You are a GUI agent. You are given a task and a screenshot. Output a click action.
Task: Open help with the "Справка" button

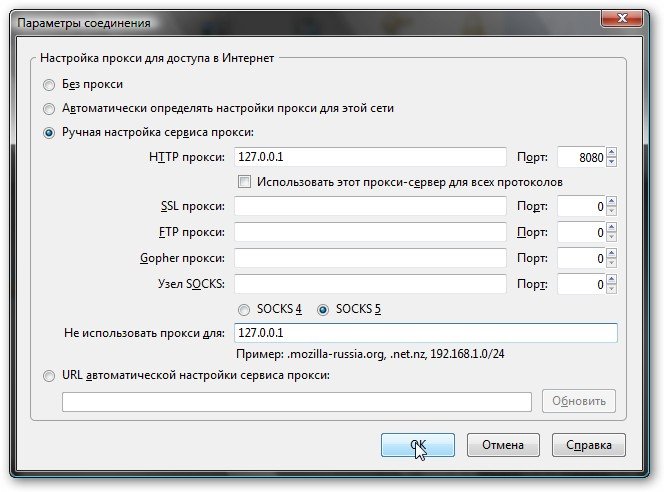pyautogui.click(x=588, y=445)
